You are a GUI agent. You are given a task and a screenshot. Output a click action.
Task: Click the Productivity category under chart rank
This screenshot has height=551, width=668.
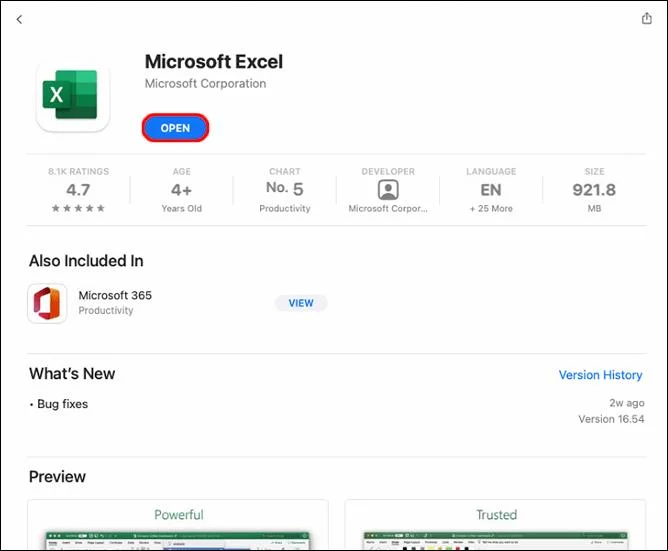284,209
